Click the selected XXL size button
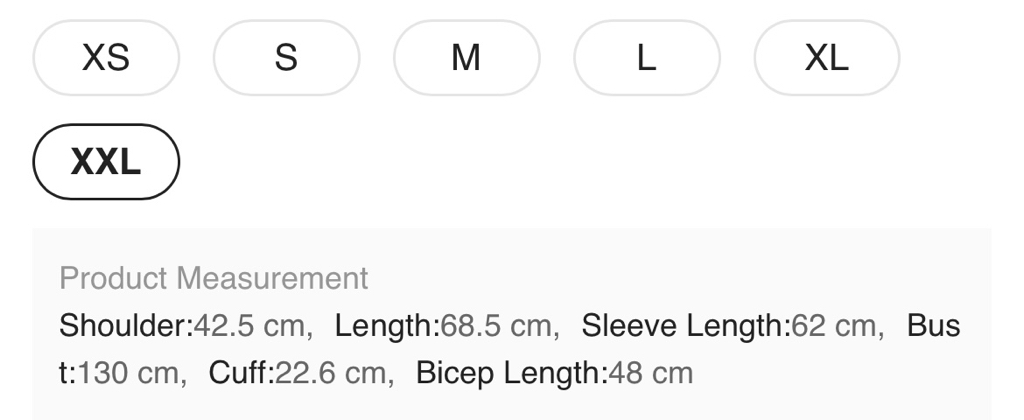This screenshot has height=420, width=1024. (x=106, y=161)
